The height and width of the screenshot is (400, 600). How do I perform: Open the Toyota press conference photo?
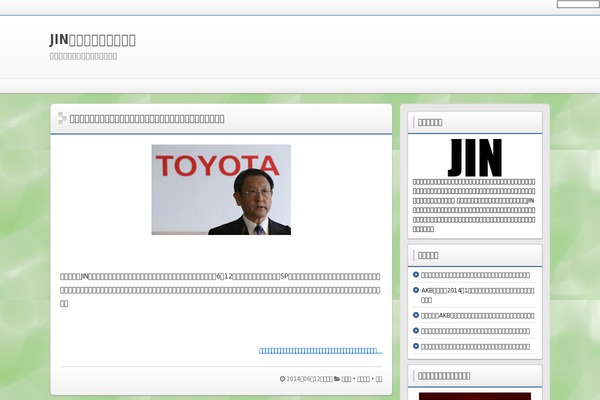(221, 190)
